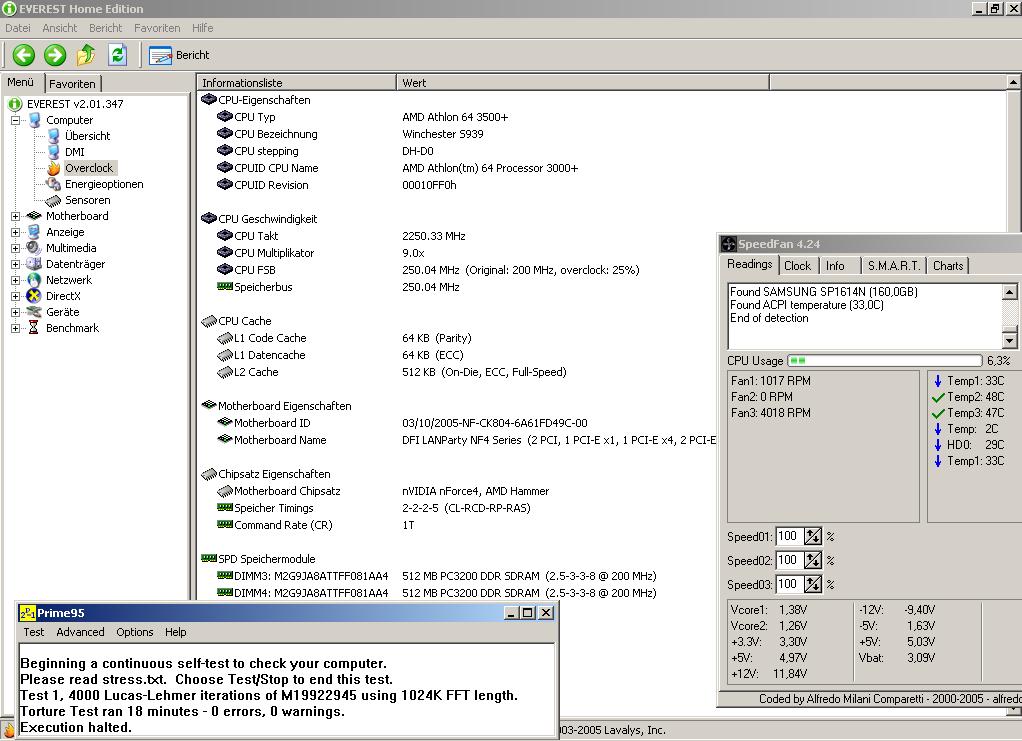Open the Hilfe menu
This screenshot has width=1022, height=741.
(x=203, y=28)
